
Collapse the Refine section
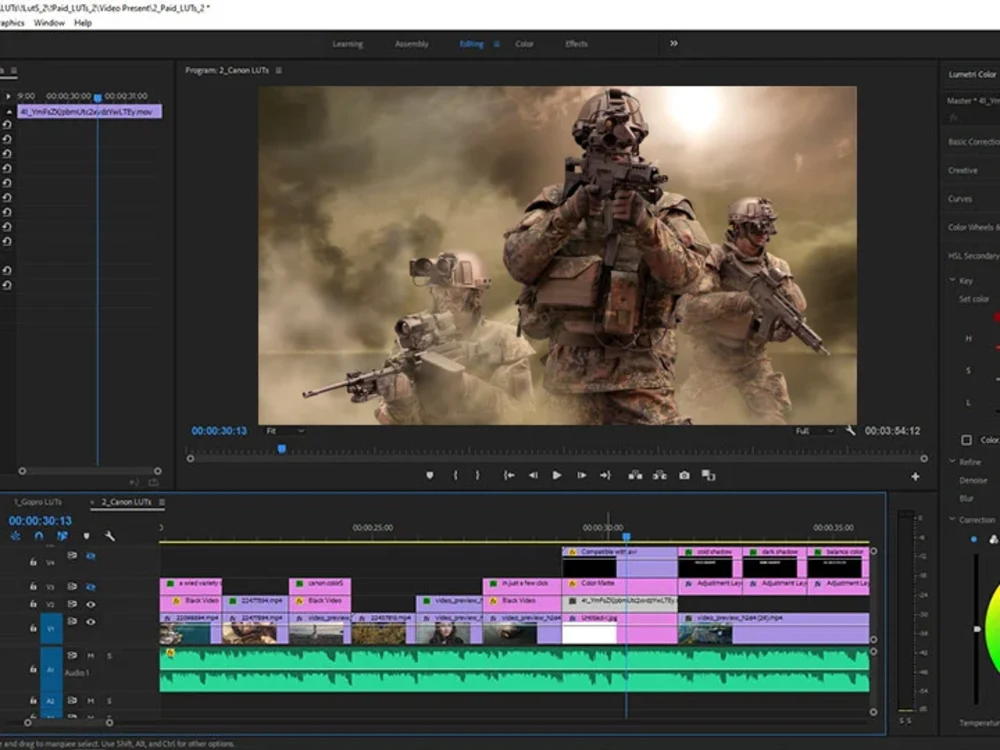(x=952, y=461)
